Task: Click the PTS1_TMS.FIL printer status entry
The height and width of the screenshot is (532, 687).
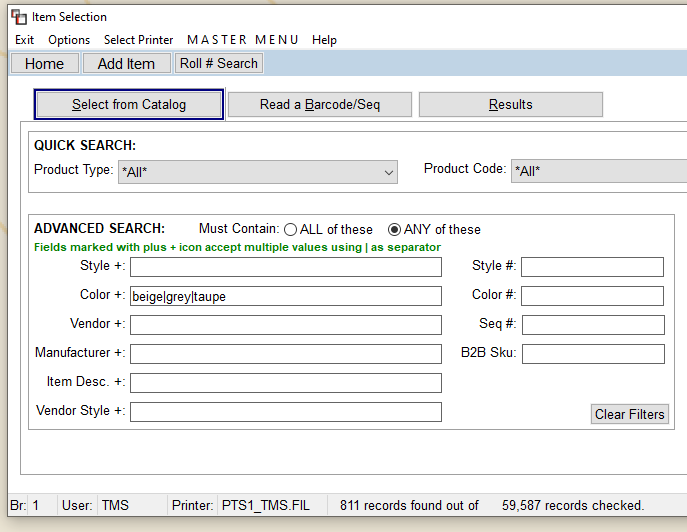Action: (266, 505)
